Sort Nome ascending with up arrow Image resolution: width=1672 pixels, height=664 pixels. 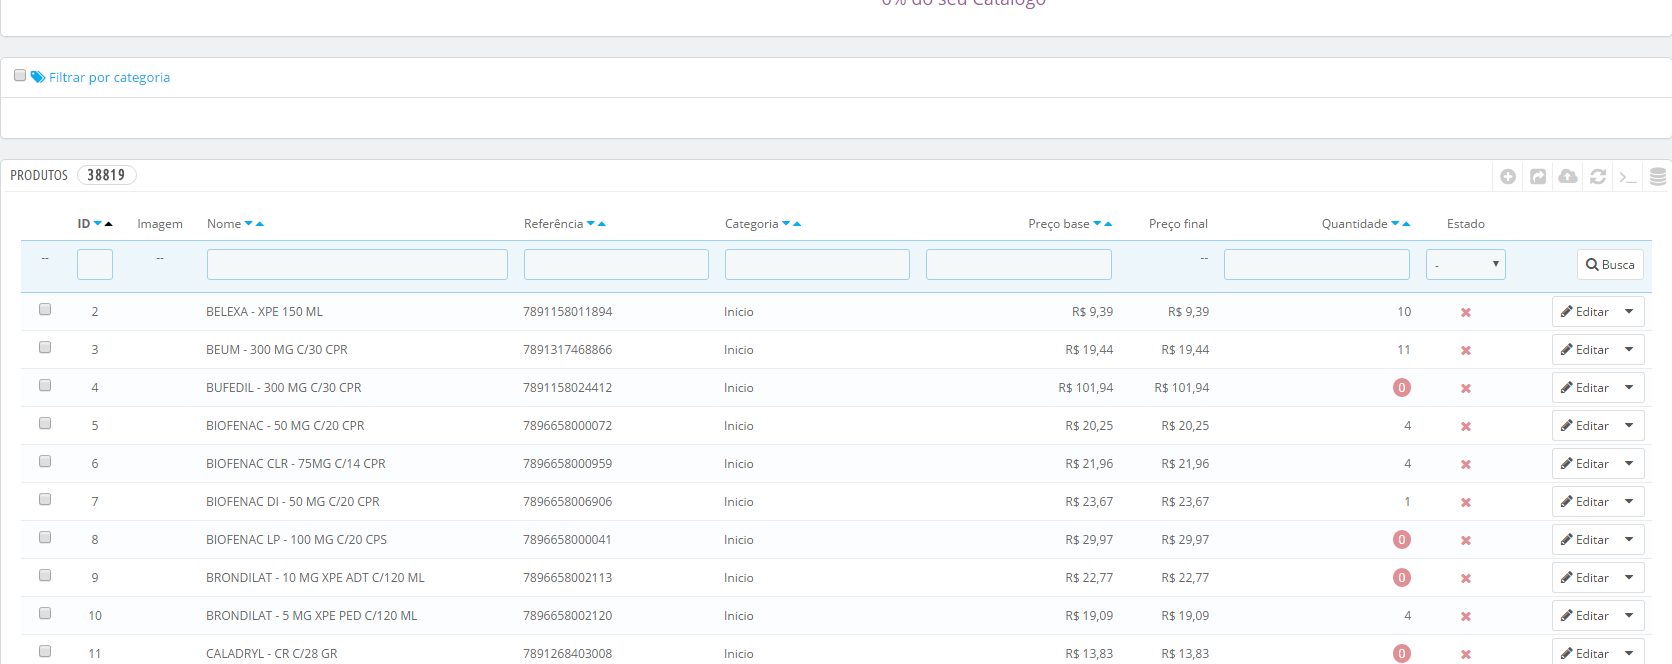click(260, 224)
